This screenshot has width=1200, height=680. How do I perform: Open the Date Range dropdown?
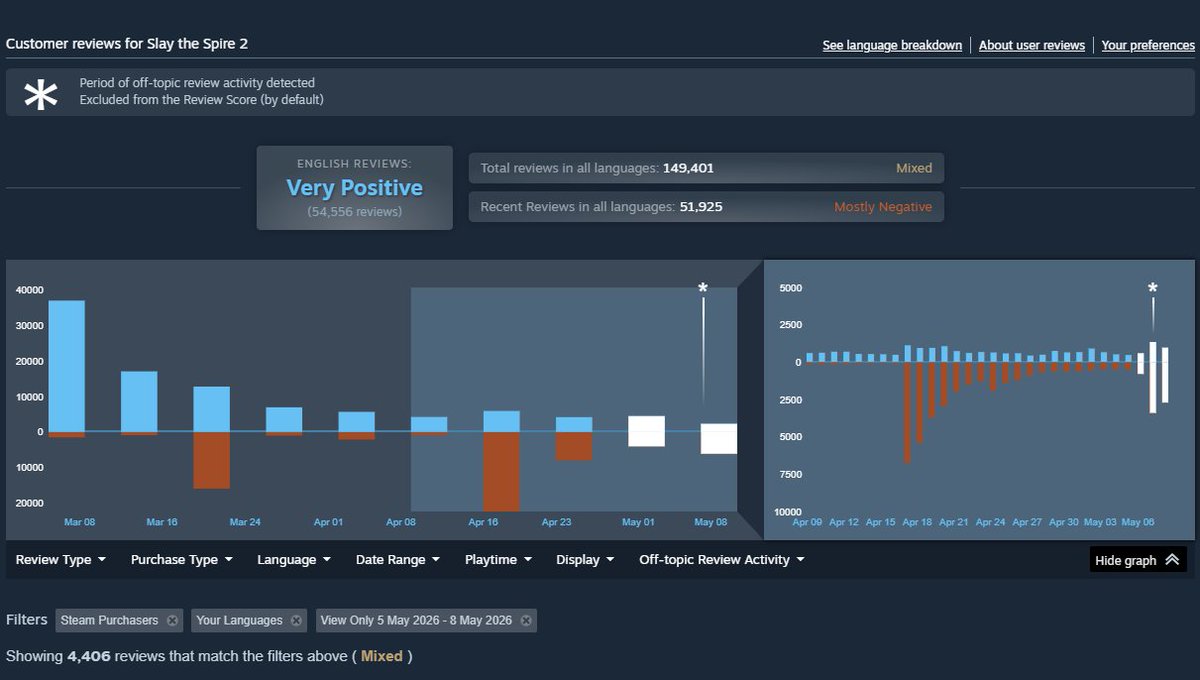[398, 560]
